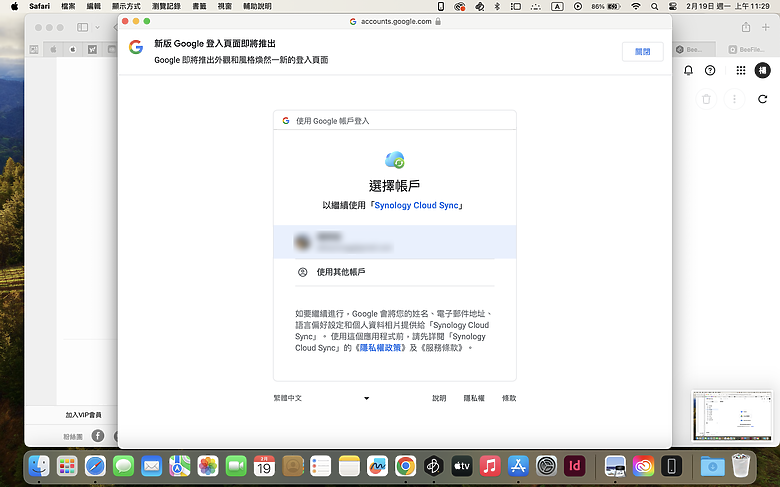Open Google Chrome from the Dock
The image size is (780, 487).
point(405,466)
